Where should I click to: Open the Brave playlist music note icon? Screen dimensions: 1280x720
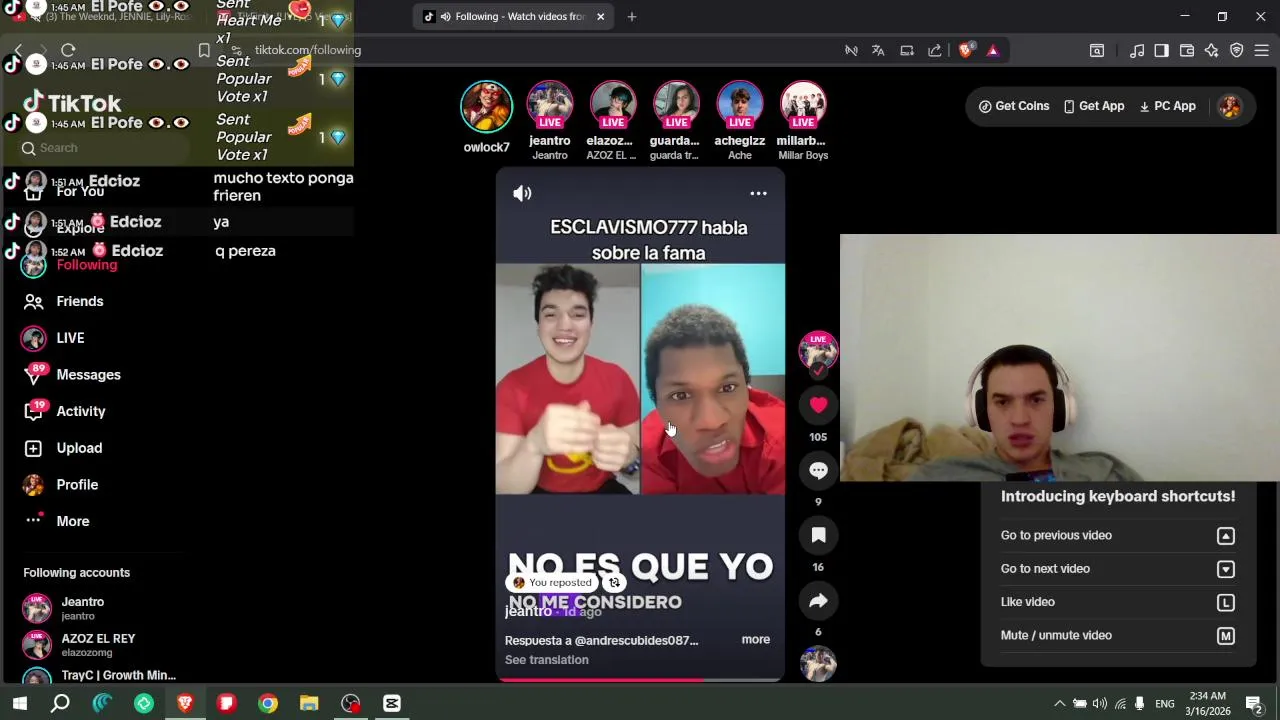[1137, 50]
